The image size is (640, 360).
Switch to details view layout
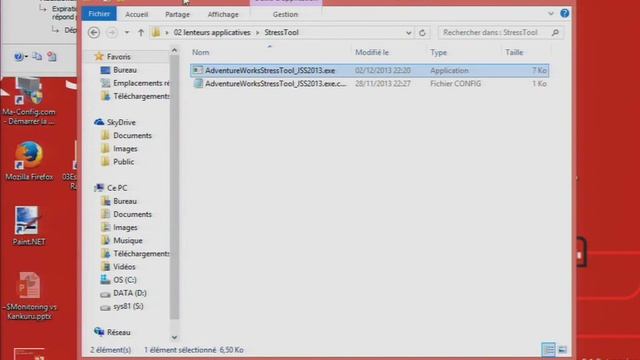click(x=548, y=349)
